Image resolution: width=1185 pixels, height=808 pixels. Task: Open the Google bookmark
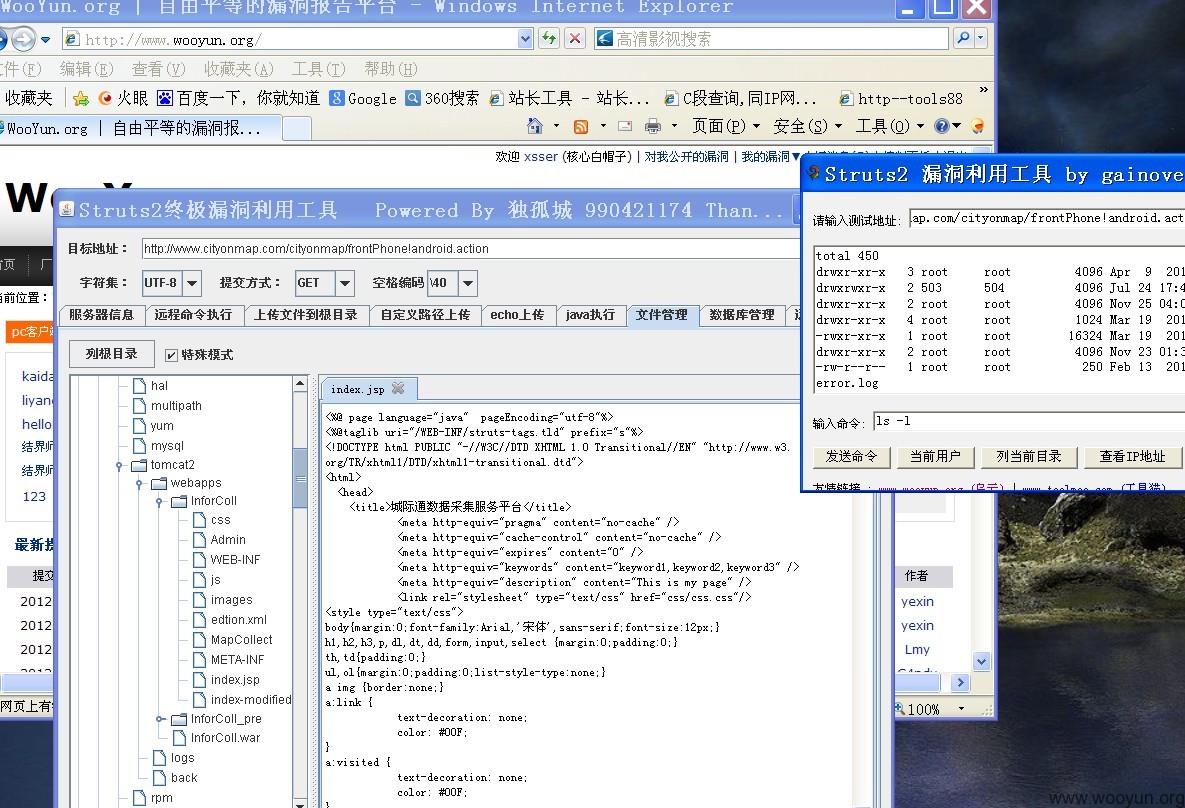[363, 98]
